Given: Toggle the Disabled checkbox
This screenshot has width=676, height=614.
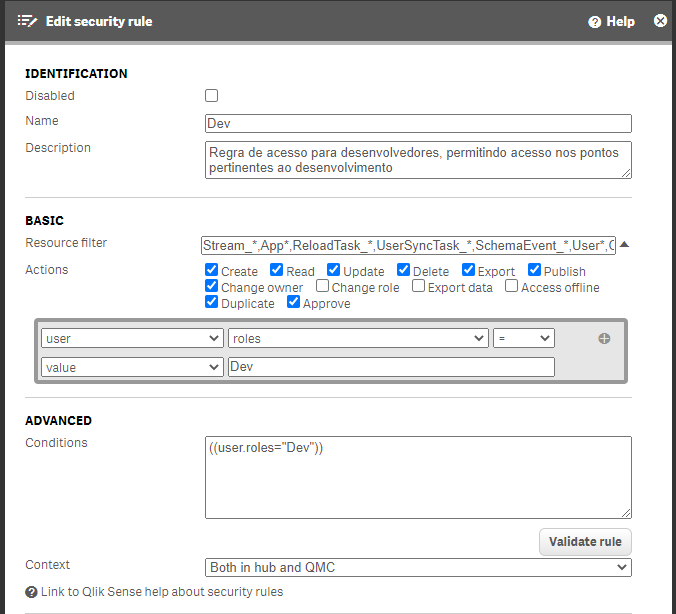Looking at the screenshot, I should click(211, 96).
